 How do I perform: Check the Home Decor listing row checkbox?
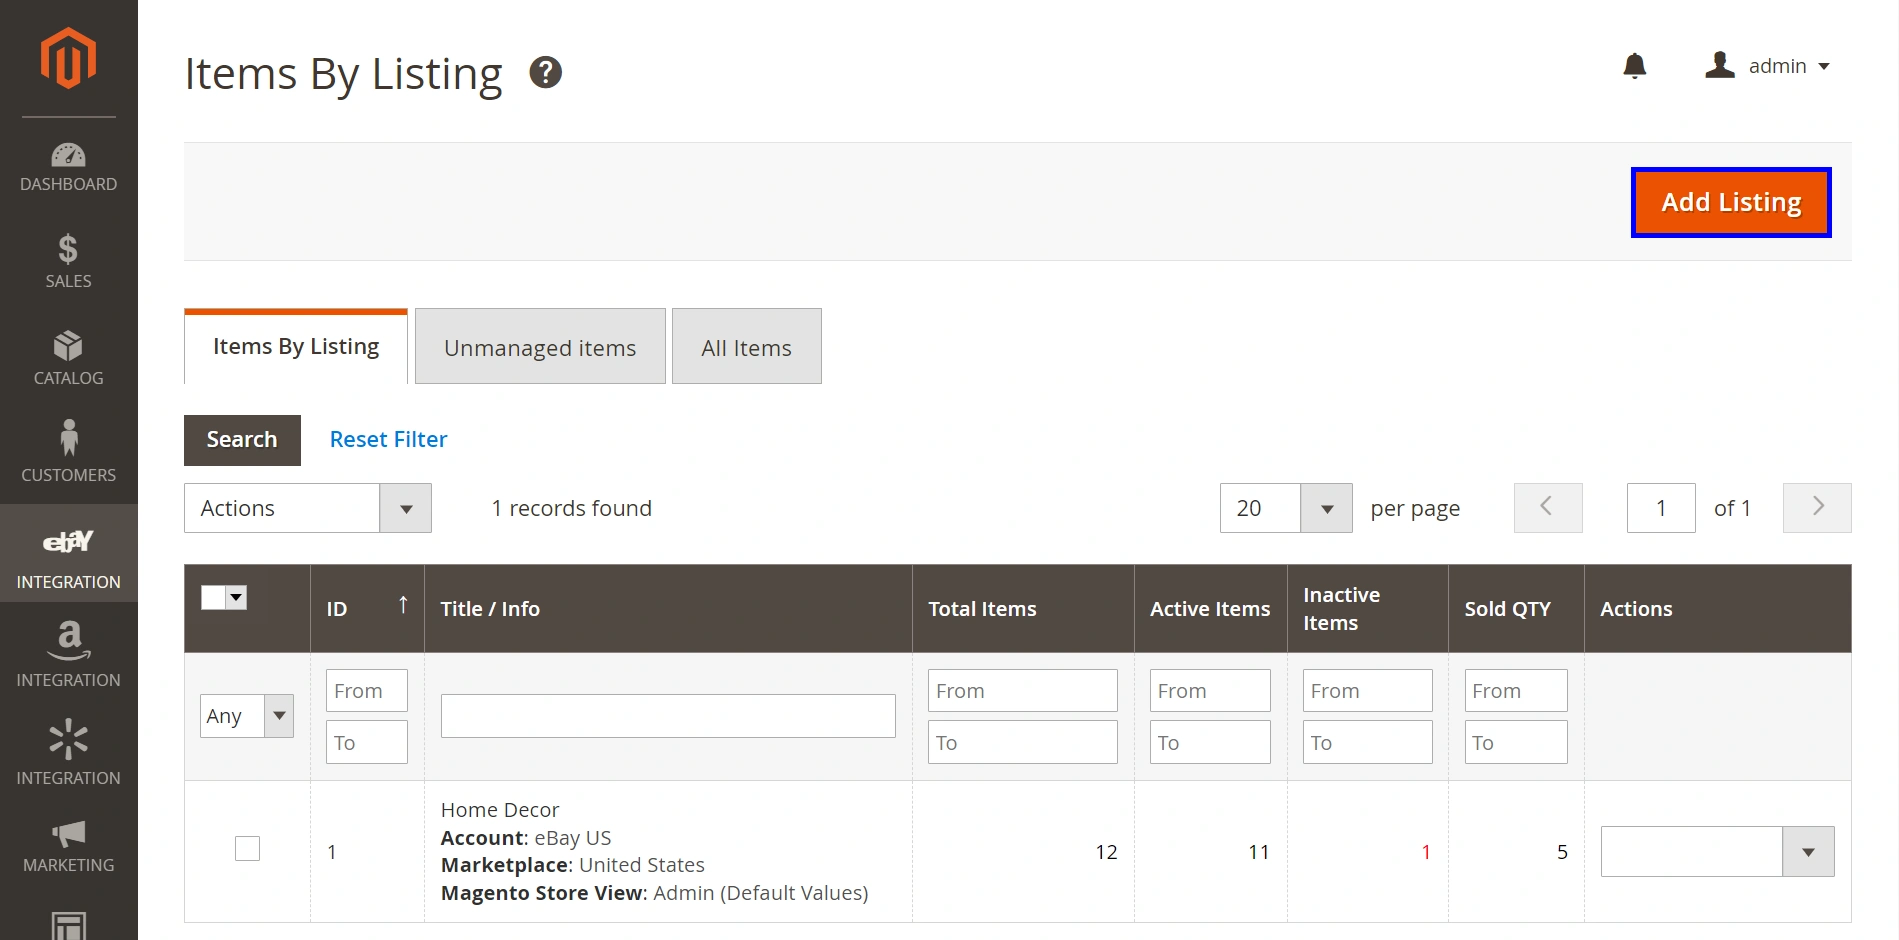[x=247, y=848]
